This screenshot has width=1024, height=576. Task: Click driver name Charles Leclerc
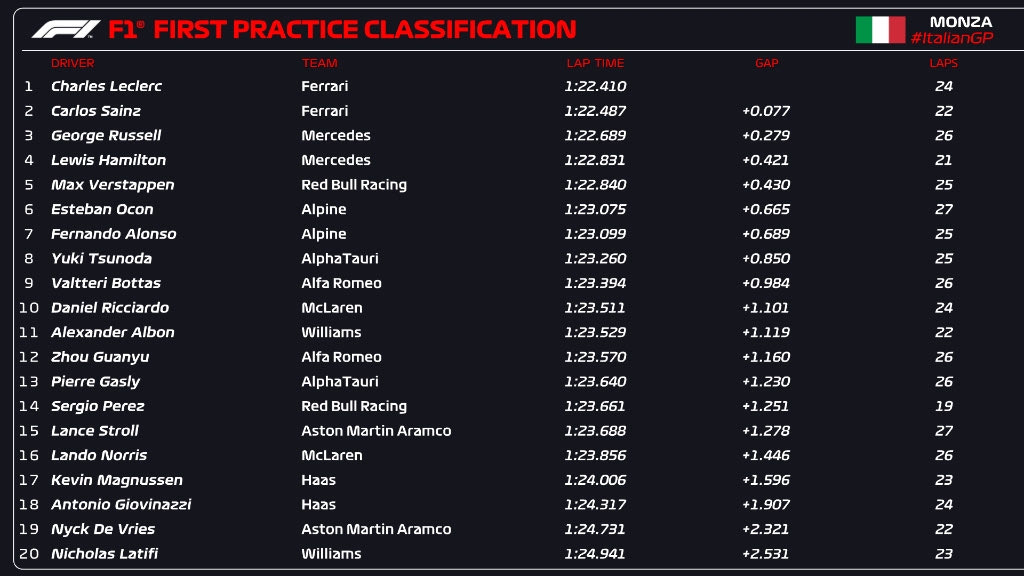[106, 86]
